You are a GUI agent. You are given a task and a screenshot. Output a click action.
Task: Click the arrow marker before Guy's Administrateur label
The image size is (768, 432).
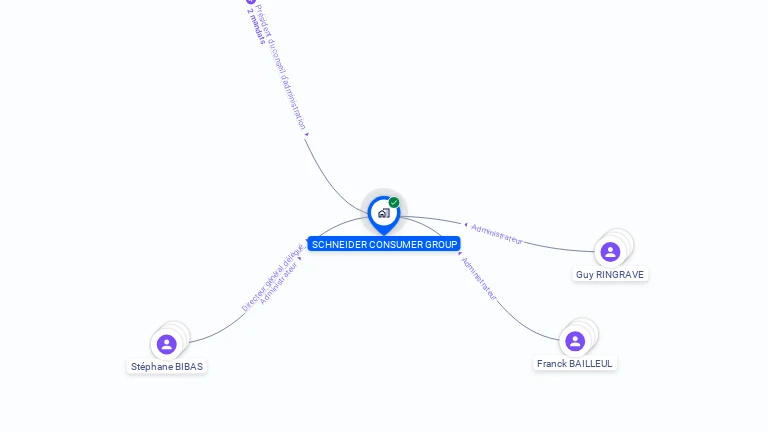466,225
